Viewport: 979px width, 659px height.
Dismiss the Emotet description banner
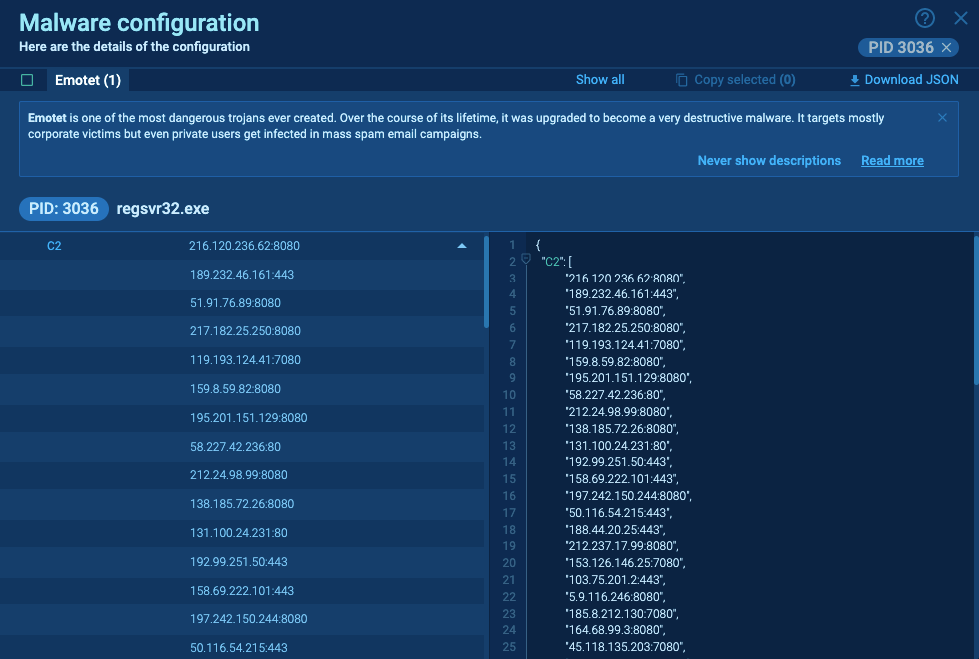coord(942,118)
